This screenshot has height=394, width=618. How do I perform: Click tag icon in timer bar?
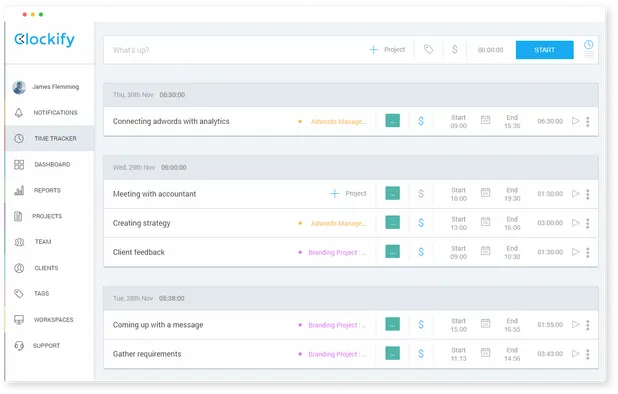tap(428, 50)
